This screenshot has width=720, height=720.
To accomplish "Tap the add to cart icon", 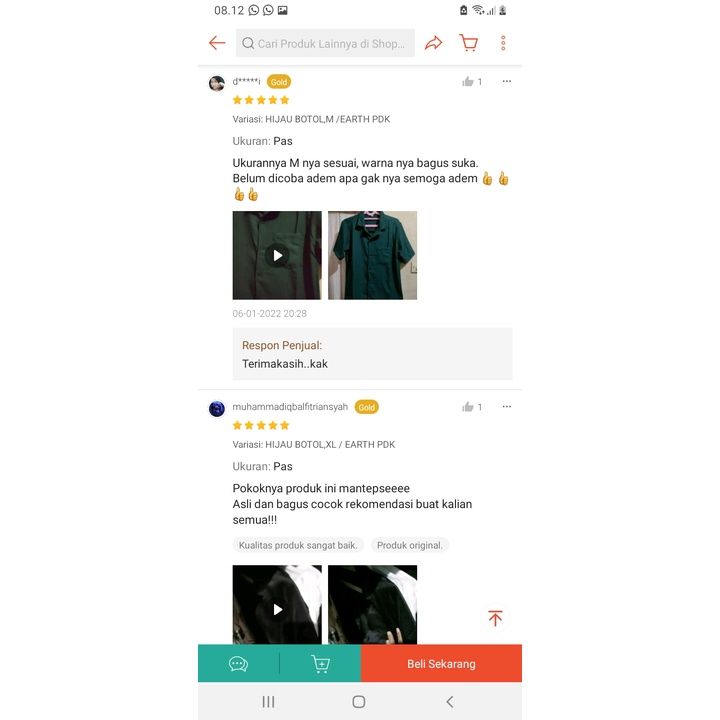I will [320, 664].
